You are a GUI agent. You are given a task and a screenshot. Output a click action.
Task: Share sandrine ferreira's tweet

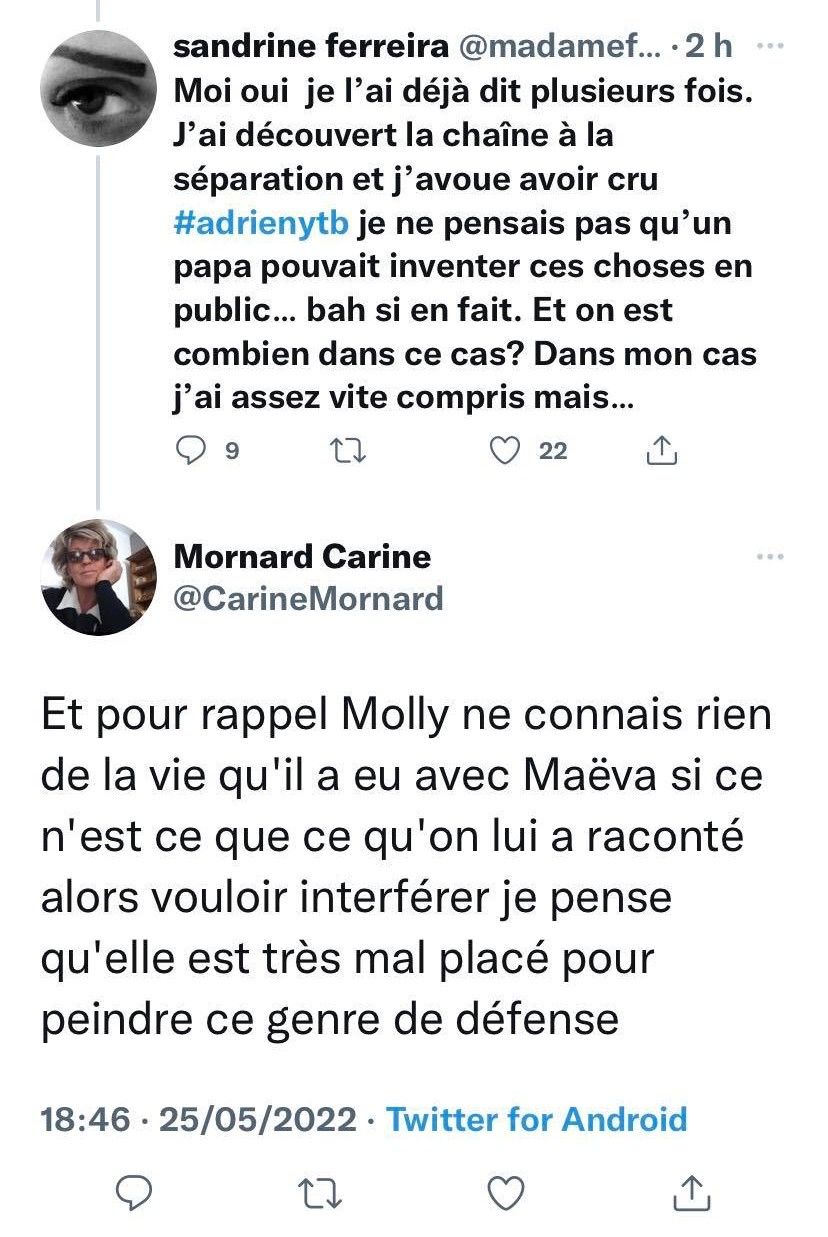[662, 452]
